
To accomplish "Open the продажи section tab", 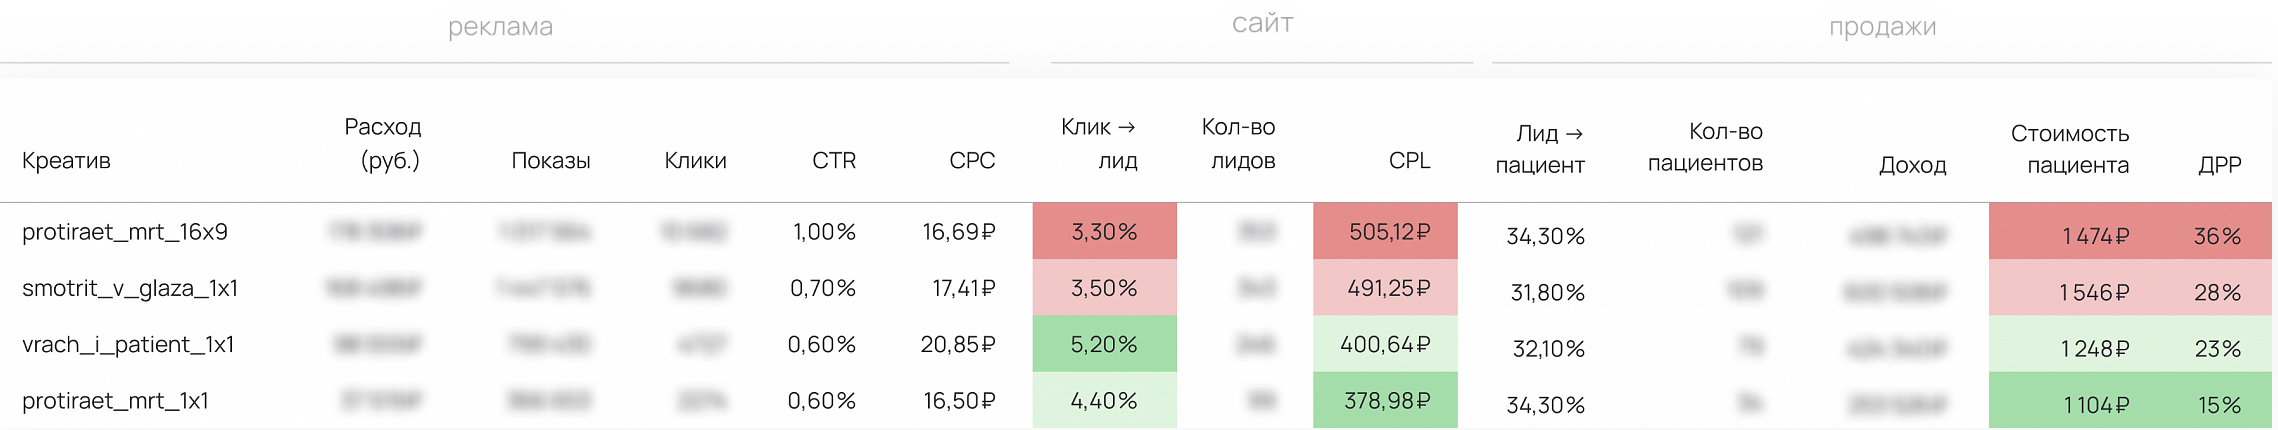I will 1882,27.
